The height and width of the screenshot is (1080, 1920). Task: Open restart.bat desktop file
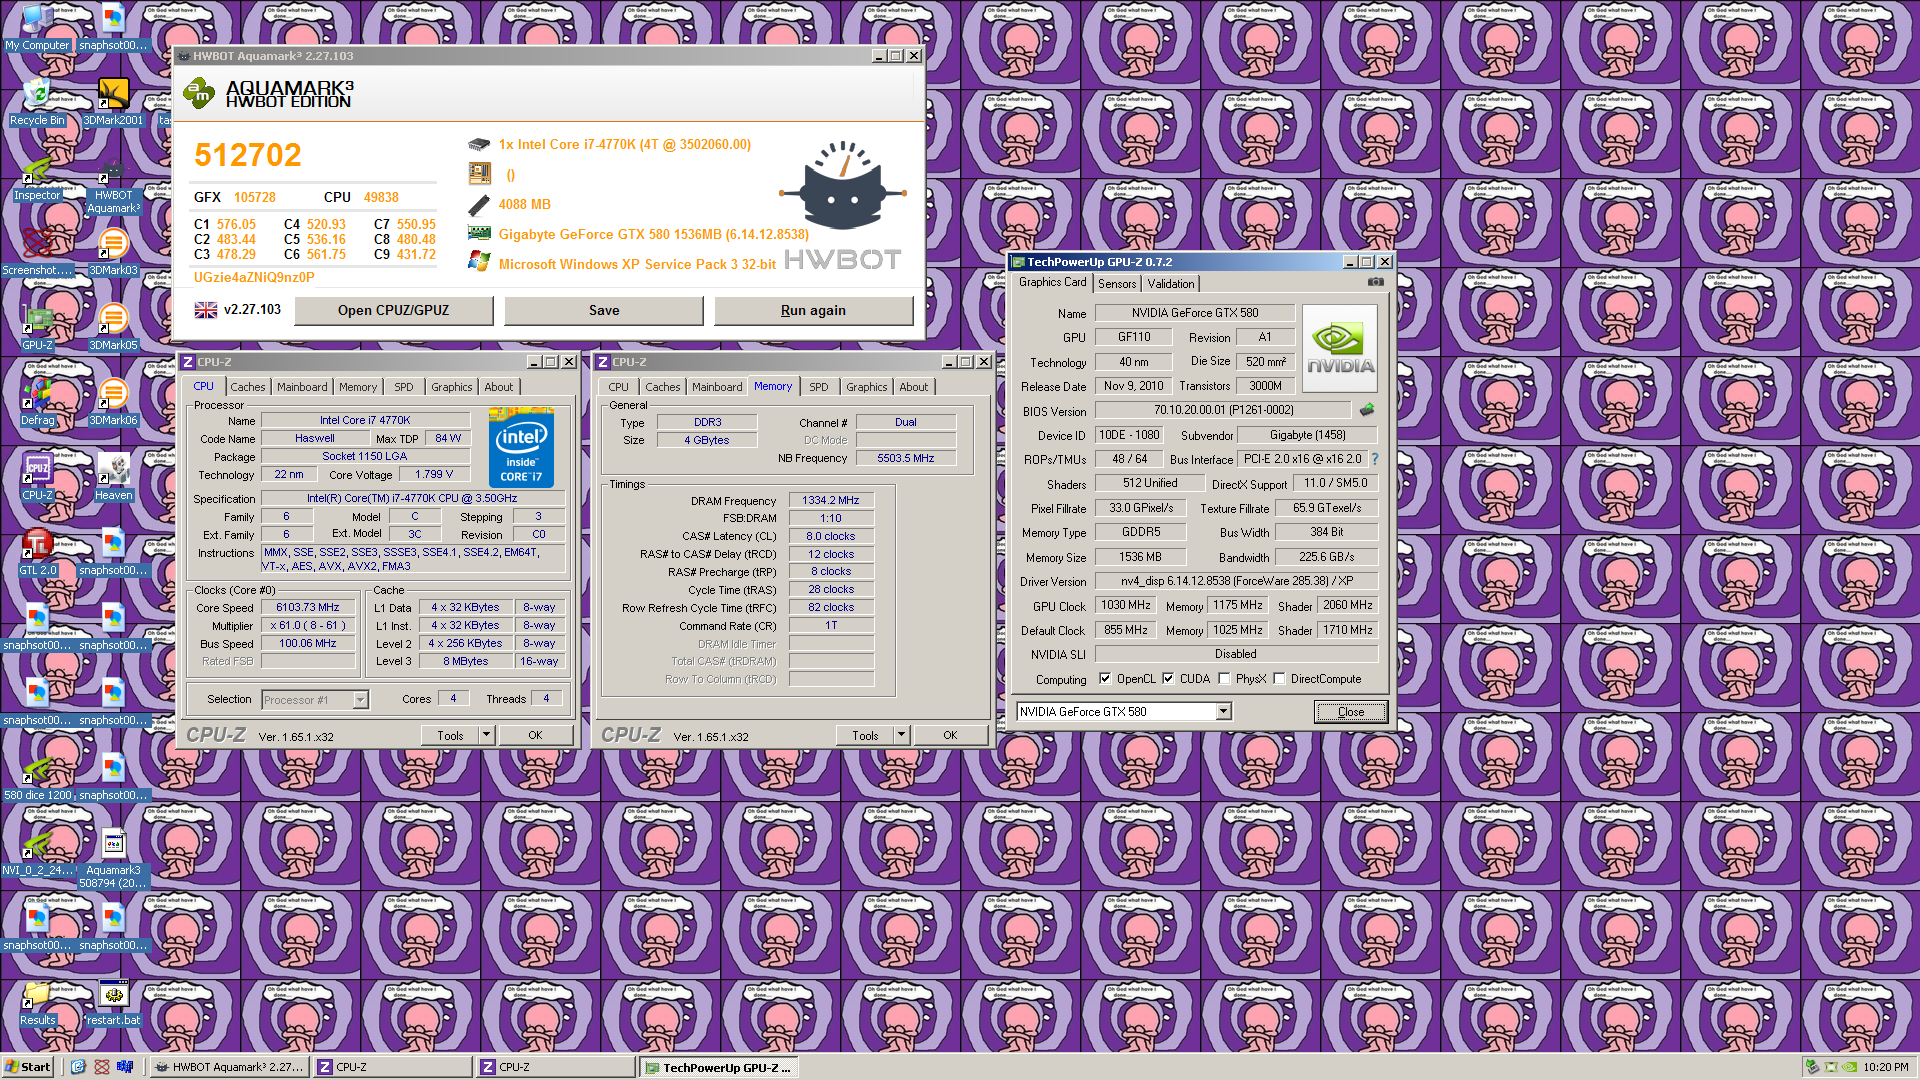pos(113,1002)
